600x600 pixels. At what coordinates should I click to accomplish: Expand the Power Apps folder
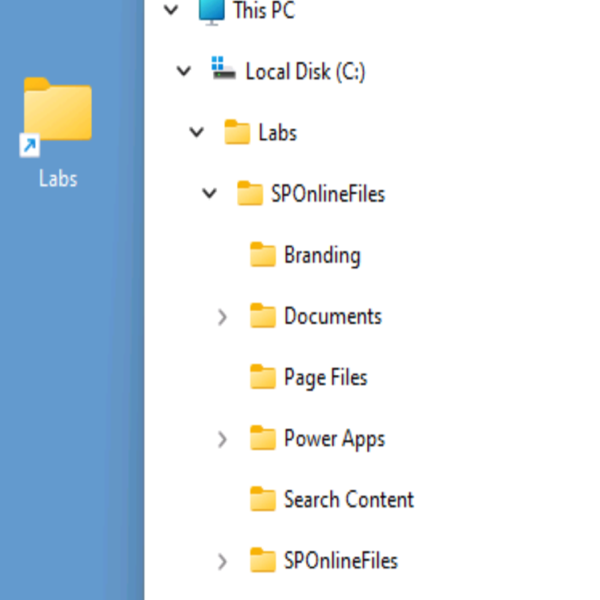222,439
